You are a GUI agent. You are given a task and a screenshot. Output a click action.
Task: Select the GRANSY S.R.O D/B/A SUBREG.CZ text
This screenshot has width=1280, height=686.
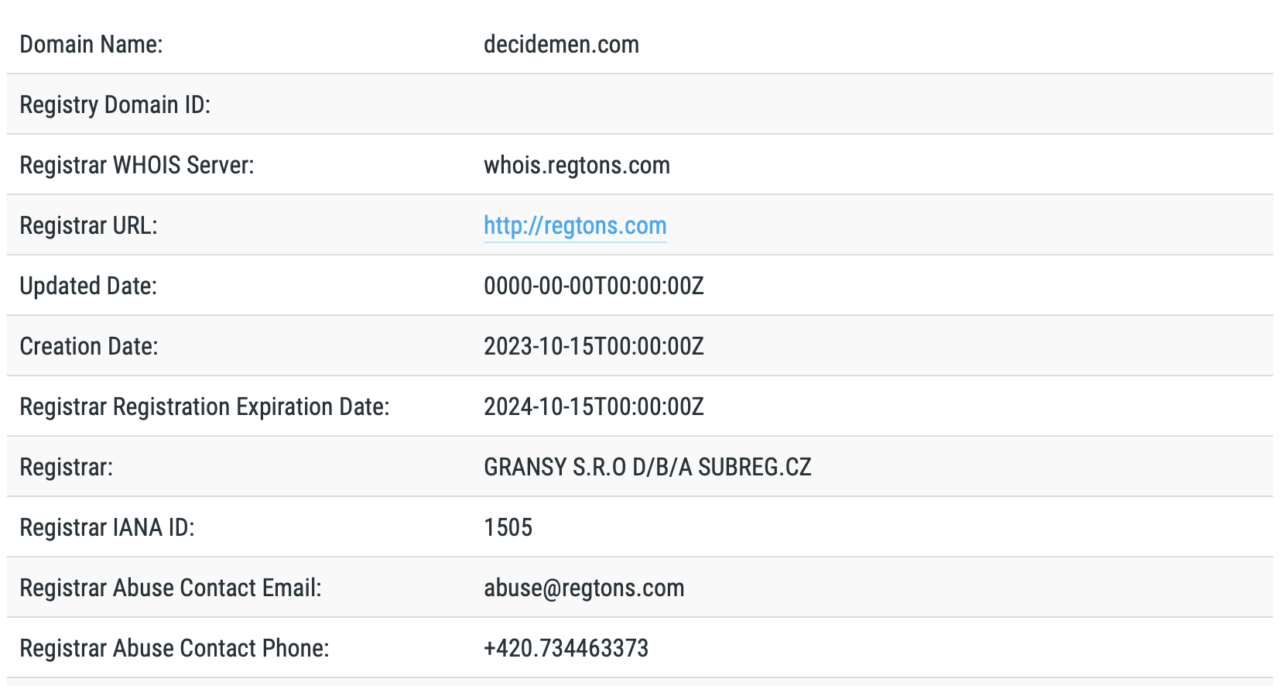coord(647,467)
